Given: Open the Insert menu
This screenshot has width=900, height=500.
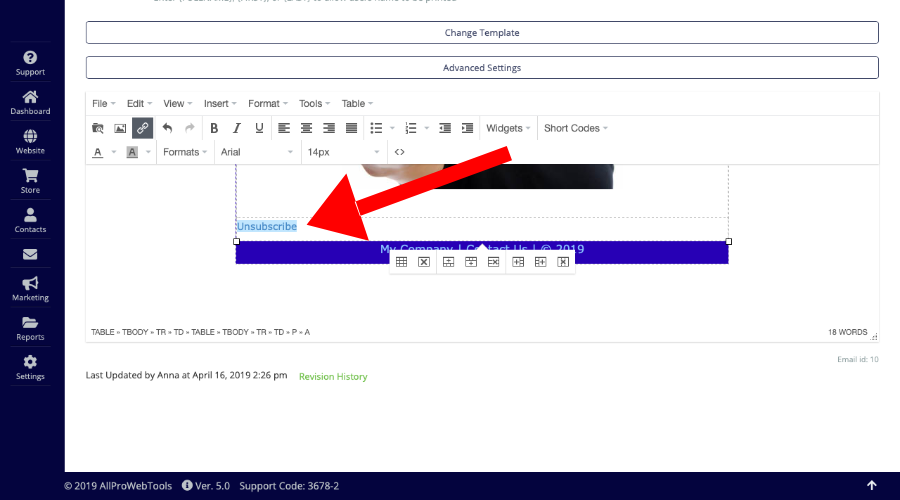Looking at the screenshot, I should (x=220, y=103).
